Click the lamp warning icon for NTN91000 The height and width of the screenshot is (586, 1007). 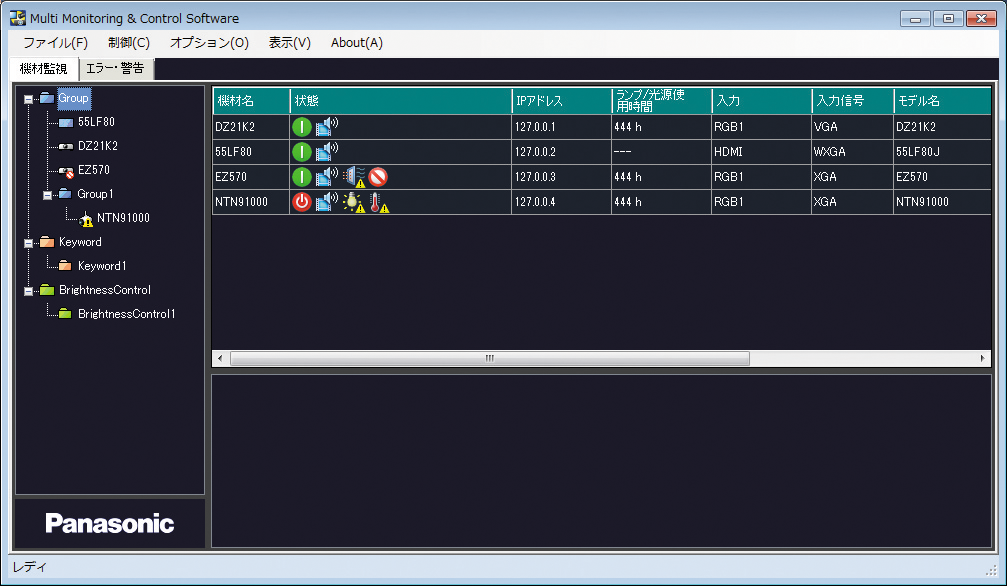354,202
